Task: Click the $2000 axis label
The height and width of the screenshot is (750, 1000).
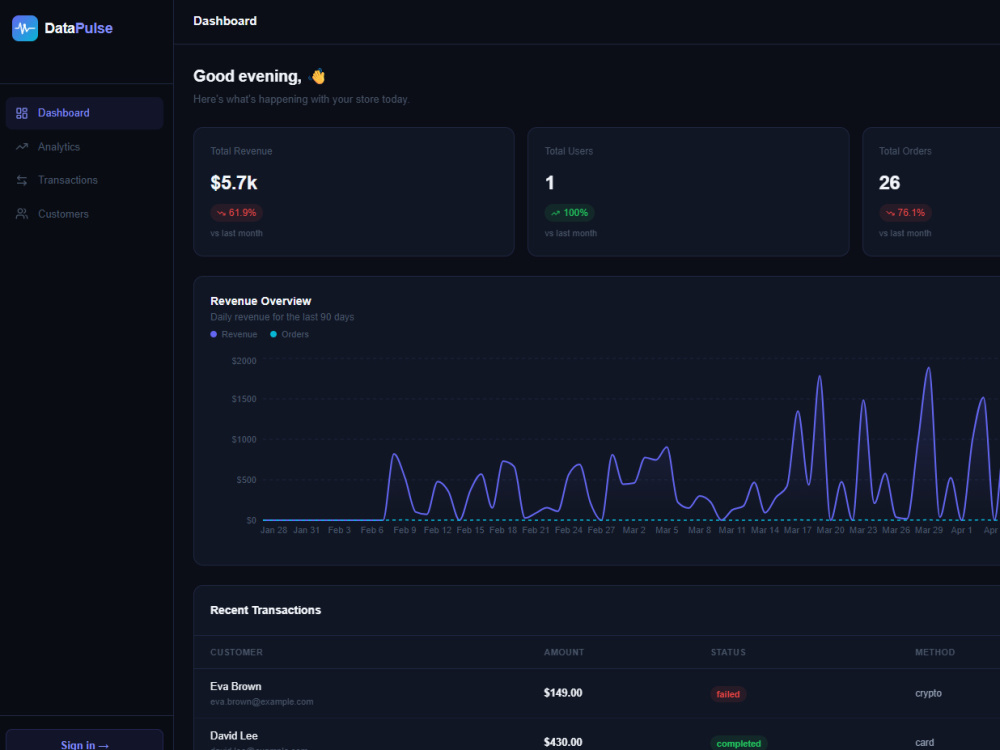Action: pyautogui.click(x=244, y=361)
